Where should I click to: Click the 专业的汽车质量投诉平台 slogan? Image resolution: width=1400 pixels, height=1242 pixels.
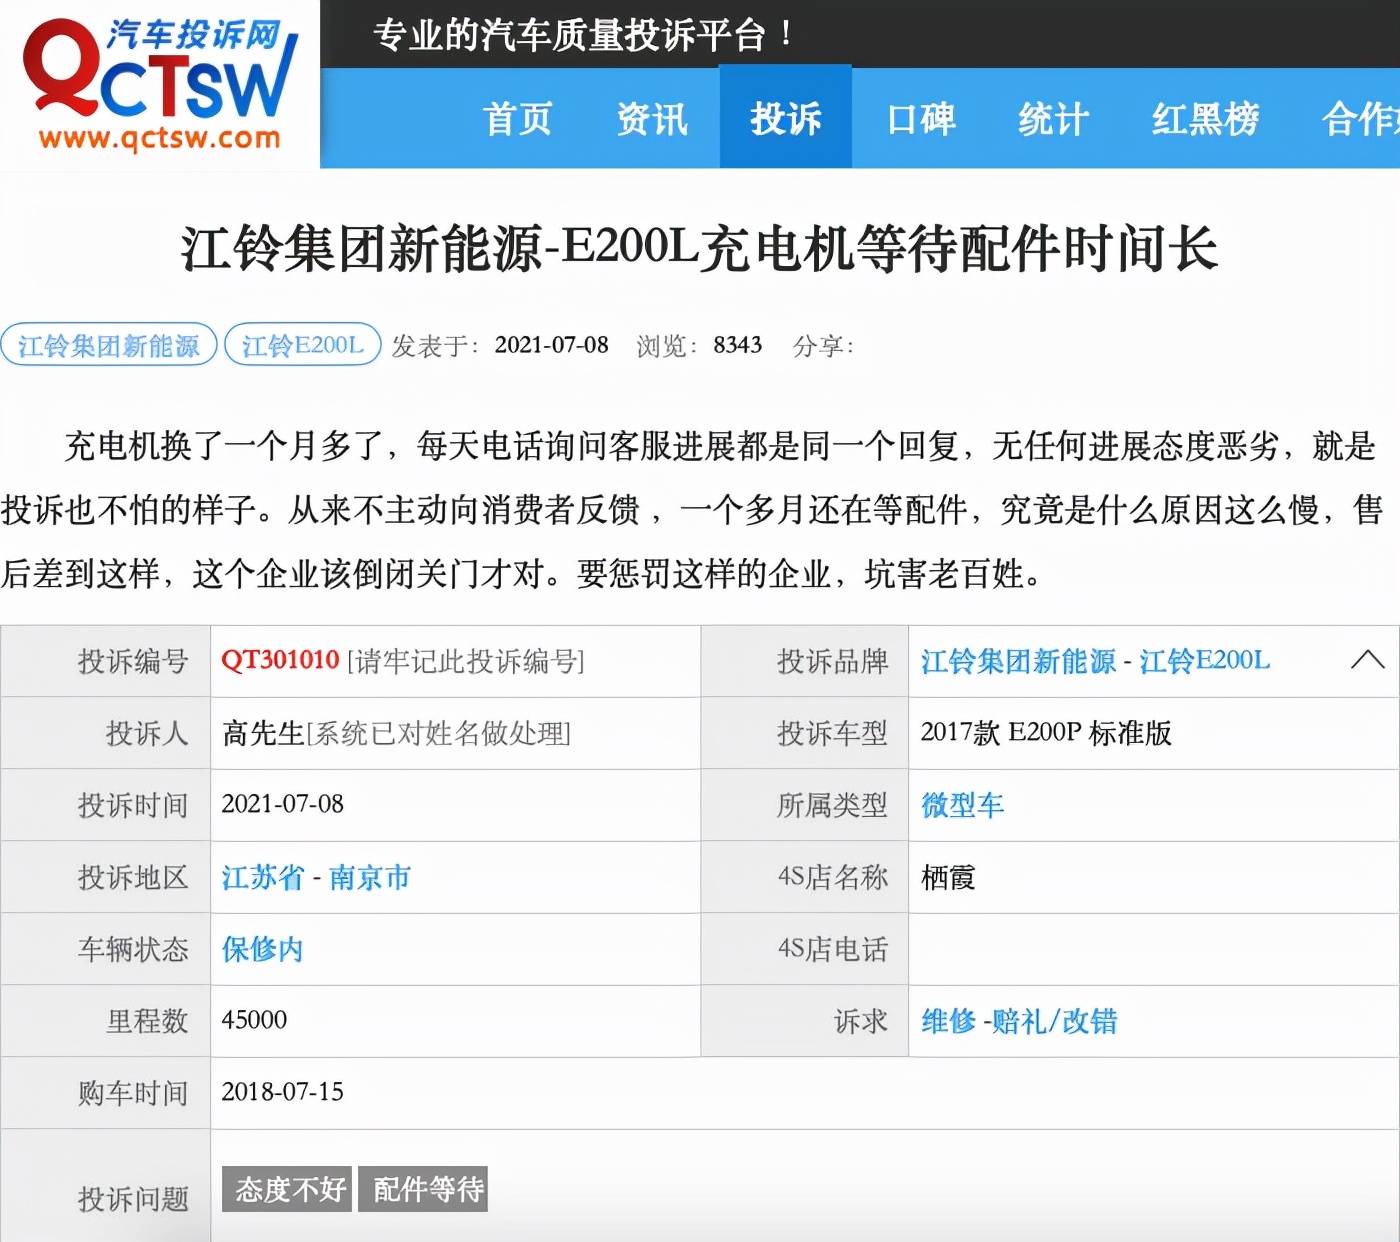pyautogui.click(x=584, y=35)
